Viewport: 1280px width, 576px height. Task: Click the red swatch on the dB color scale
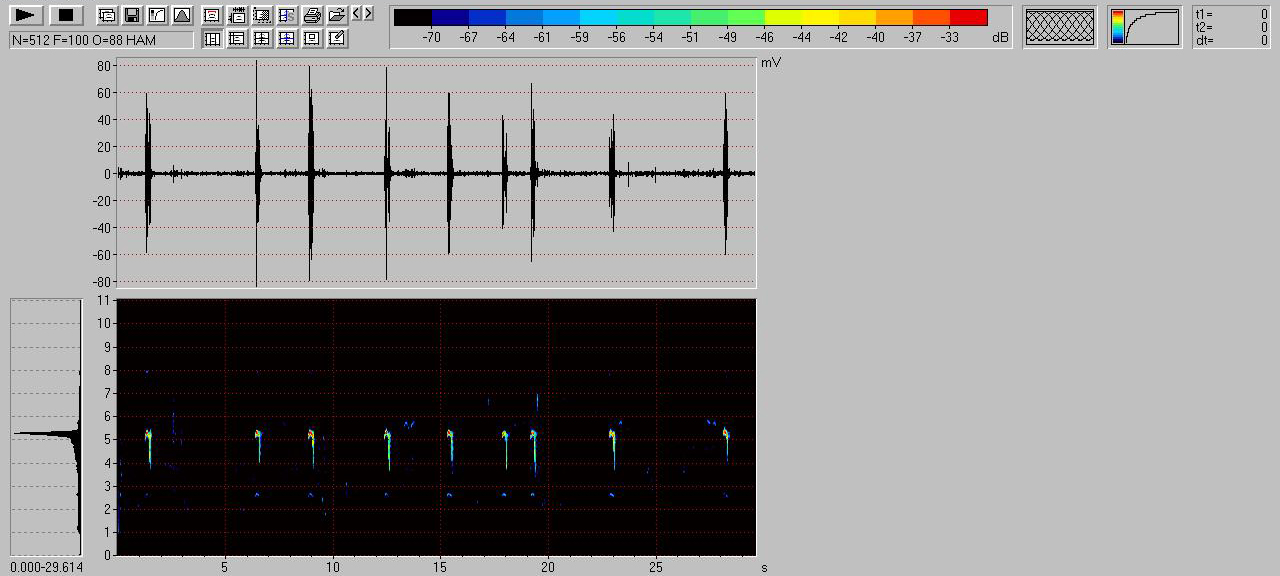968,17
